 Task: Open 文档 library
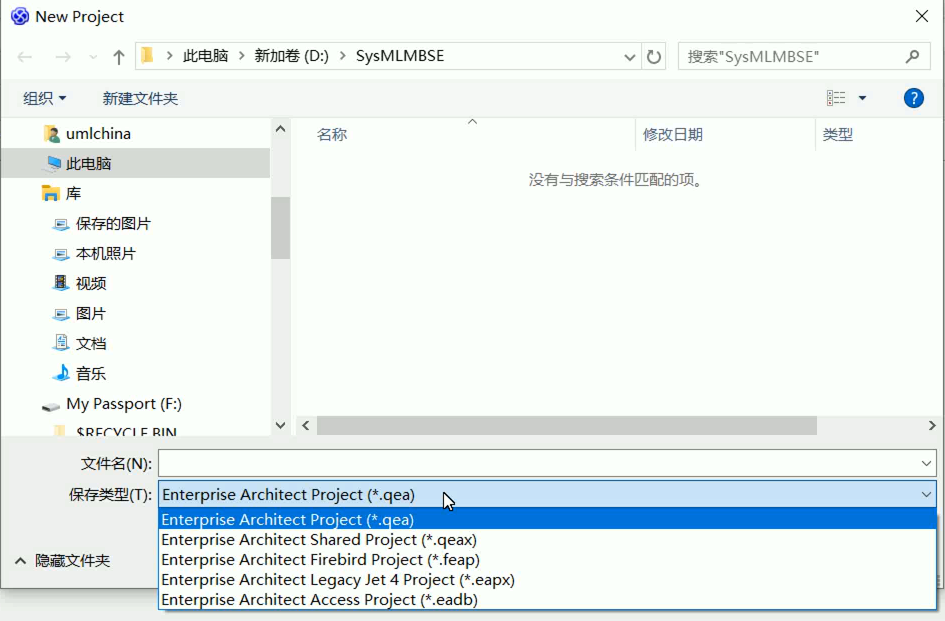tap(91, 344)
